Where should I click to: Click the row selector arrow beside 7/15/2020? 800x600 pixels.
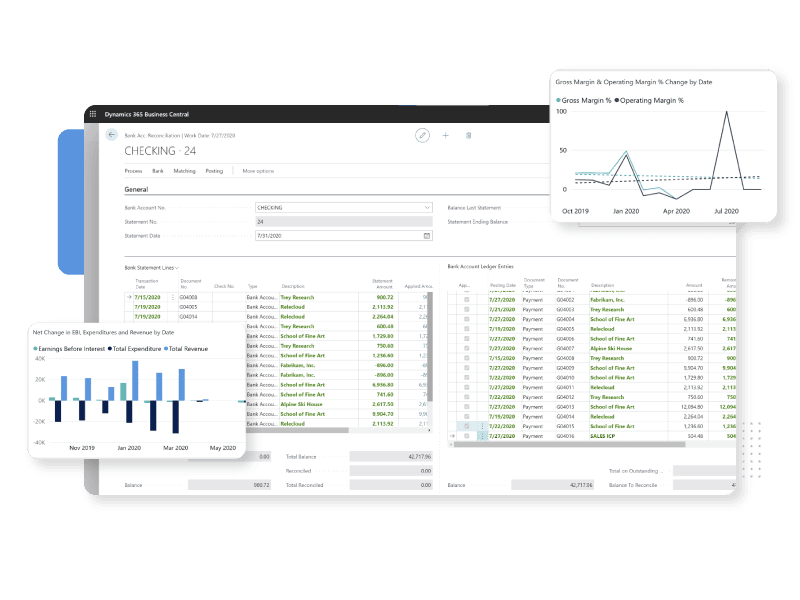pos(128,297)
